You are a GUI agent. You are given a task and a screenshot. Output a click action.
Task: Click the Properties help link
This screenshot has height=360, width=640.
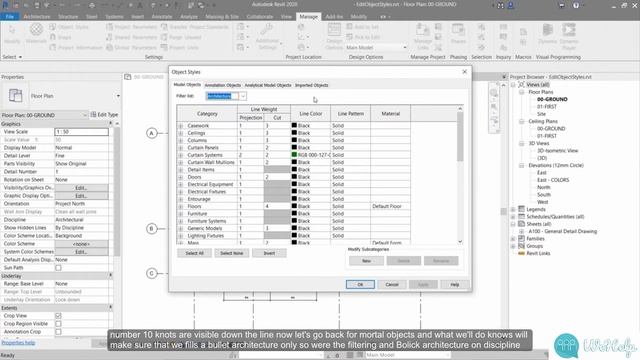click(x=18, y=343)
